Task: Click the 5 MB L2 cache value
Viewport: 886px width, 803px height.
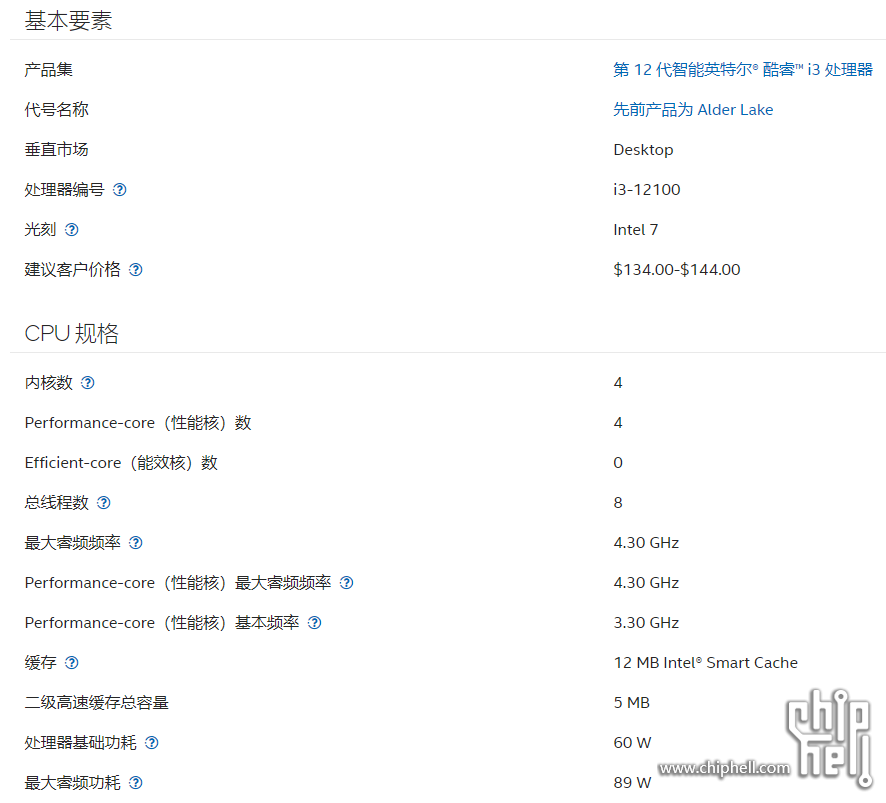Action: pos(632,703)
